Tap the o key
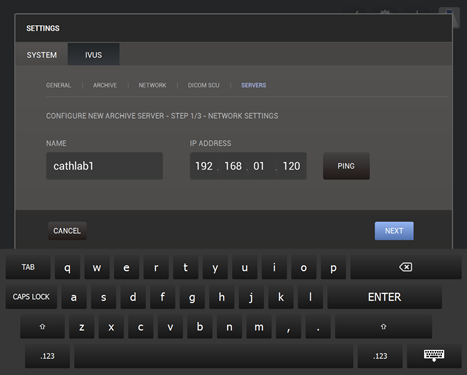The image size is (467, 375). (304, 267)
